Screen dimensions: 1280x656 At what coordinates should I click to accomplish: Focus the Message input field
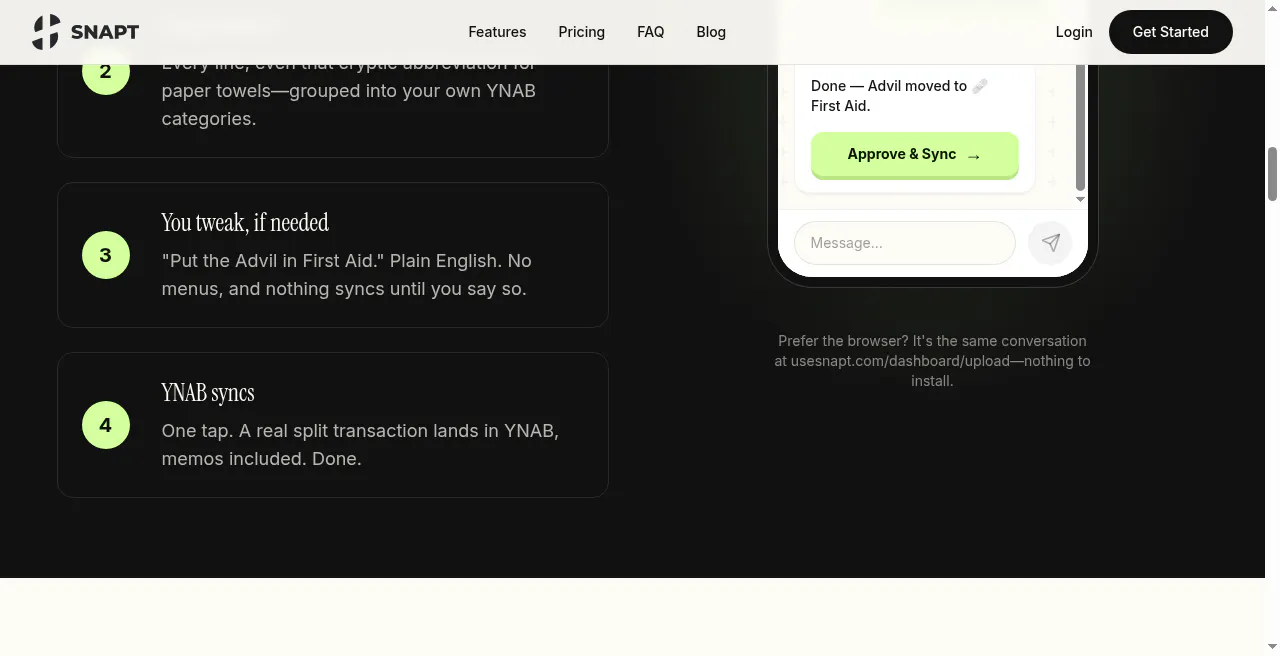(x=904, y=243)
